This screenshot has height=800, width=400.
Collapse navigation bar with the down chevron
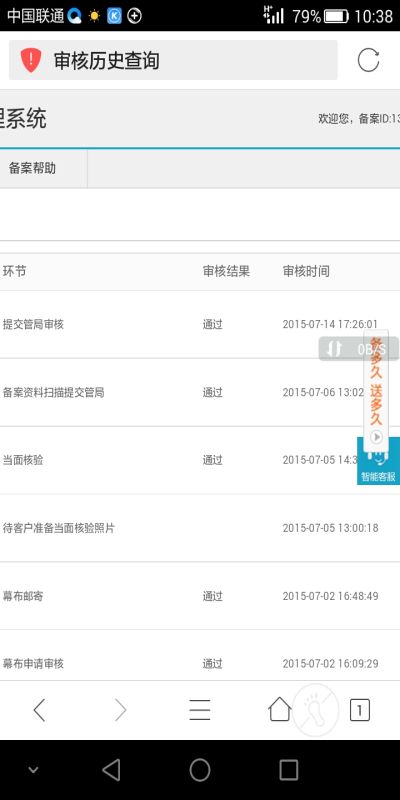[x=33, y=770]
